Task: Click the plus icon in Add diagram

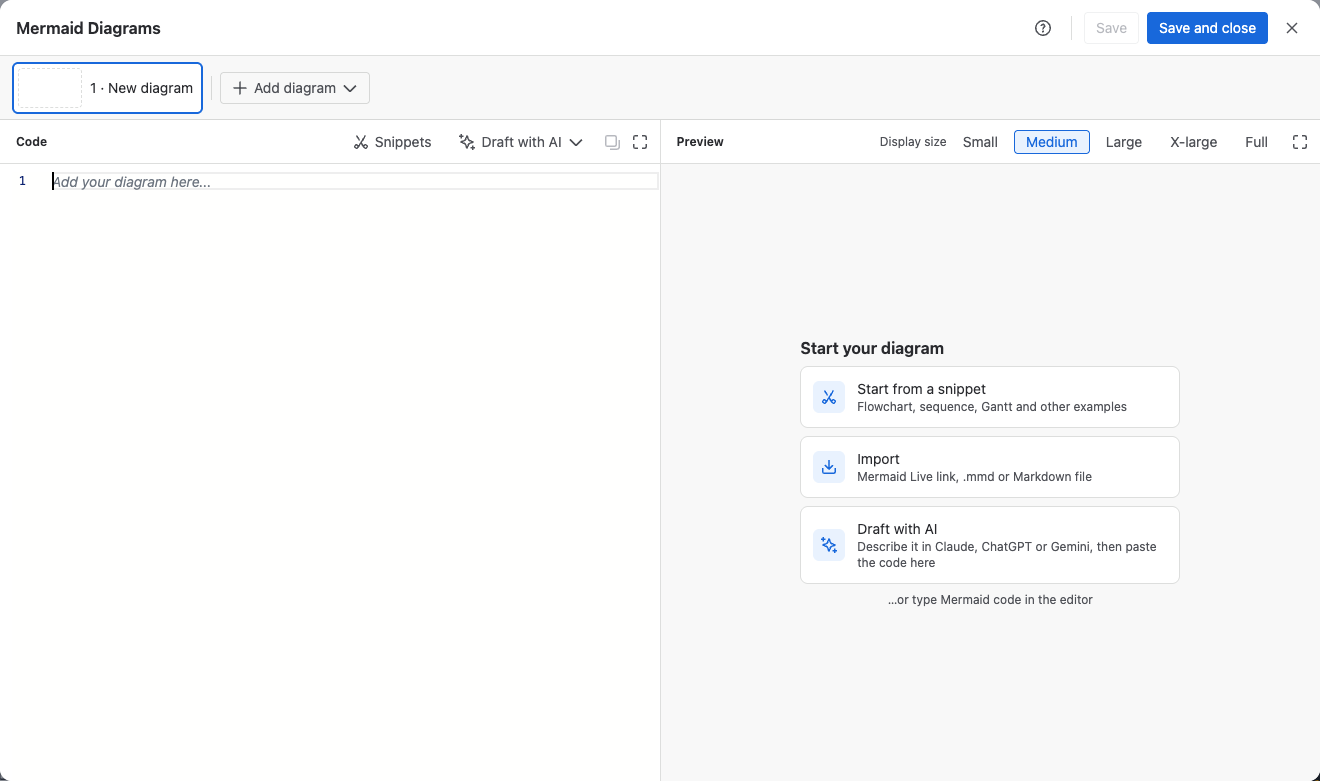Action: tap(240, 88)
